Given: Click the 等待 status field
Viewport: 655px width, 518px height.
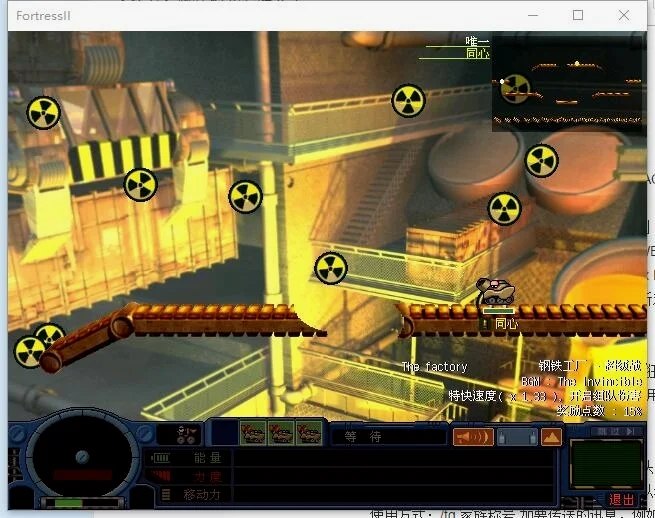Looking at the screenshot, I should click(x=388, y=437).
